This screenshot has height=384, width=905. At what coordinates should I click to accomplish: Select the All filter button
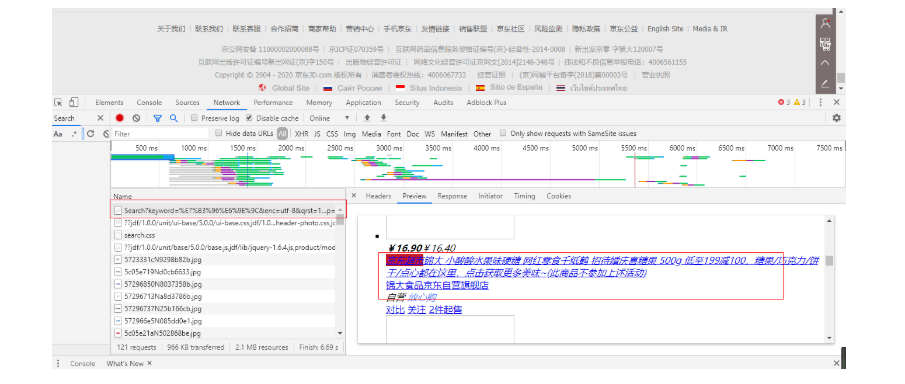(x=282, y=133)
